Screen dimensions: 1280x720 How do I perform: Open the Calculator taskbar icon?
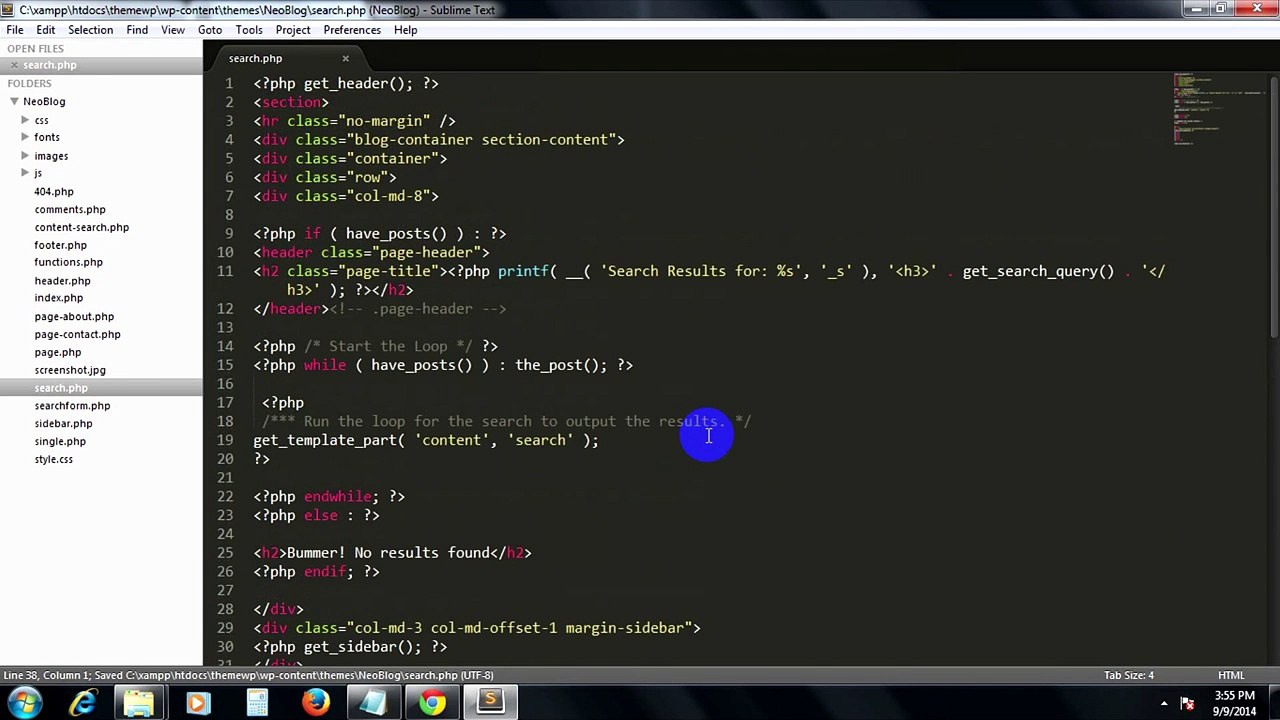click(x=257, y=703)
